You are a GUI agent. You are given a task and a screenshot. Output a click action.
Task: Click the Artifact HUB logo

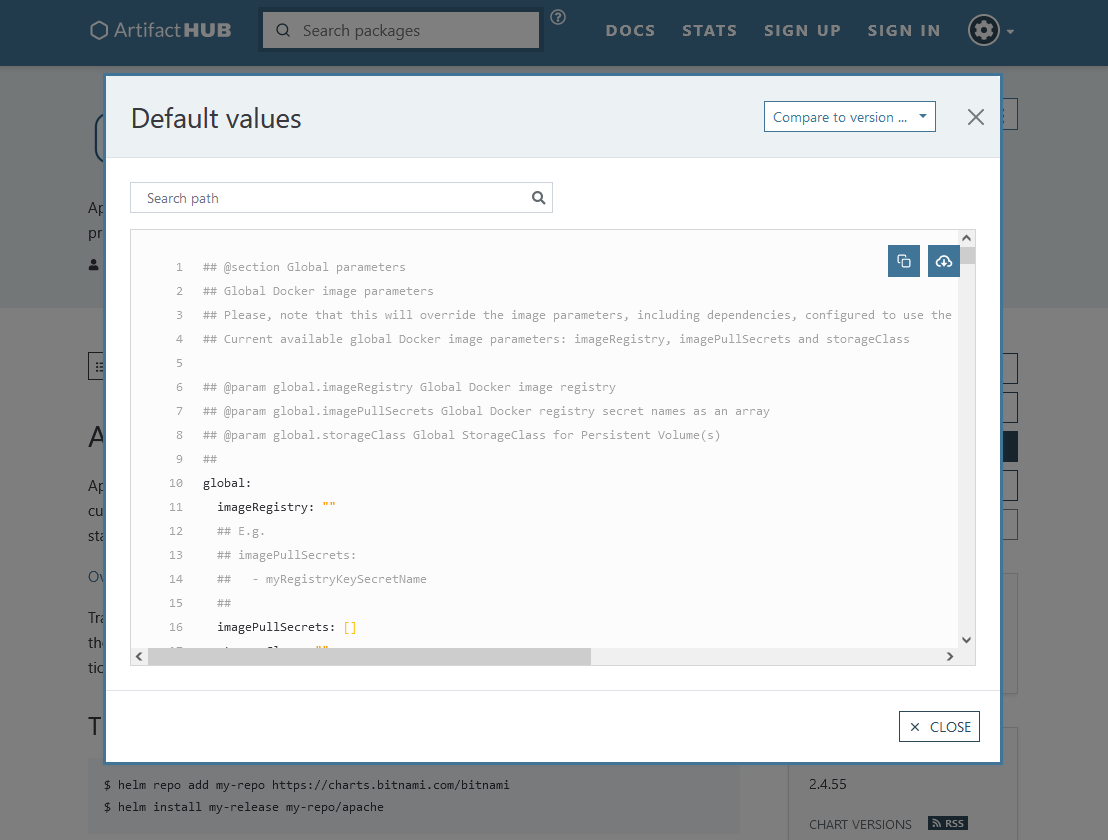coord(160,31)
